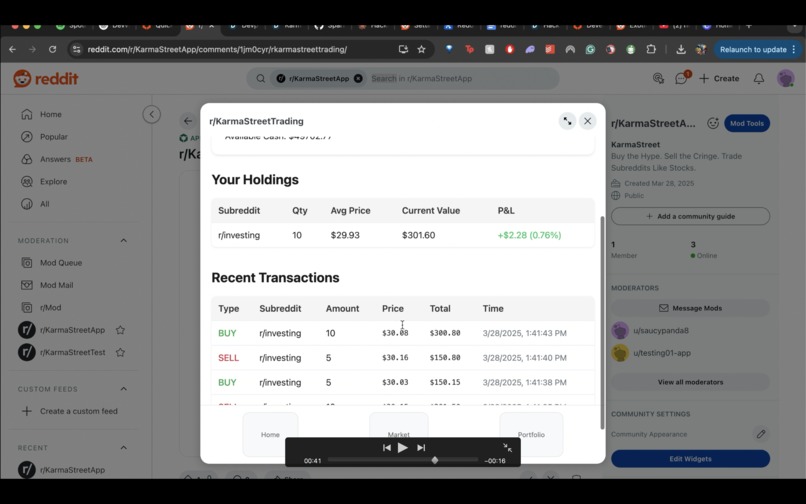
Task: Open u/saucypanda8 moderator profile
Action: pyautogui.click(x=661, y=331)
